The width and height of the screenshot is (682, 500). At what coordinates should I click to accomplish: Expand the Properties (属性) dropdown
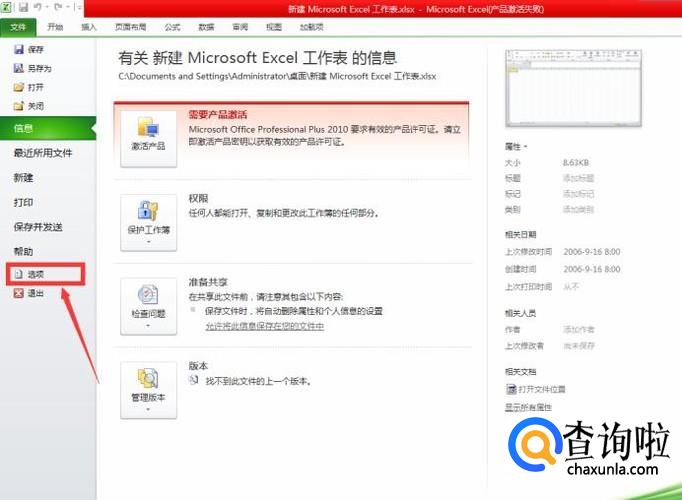[516, 147]
